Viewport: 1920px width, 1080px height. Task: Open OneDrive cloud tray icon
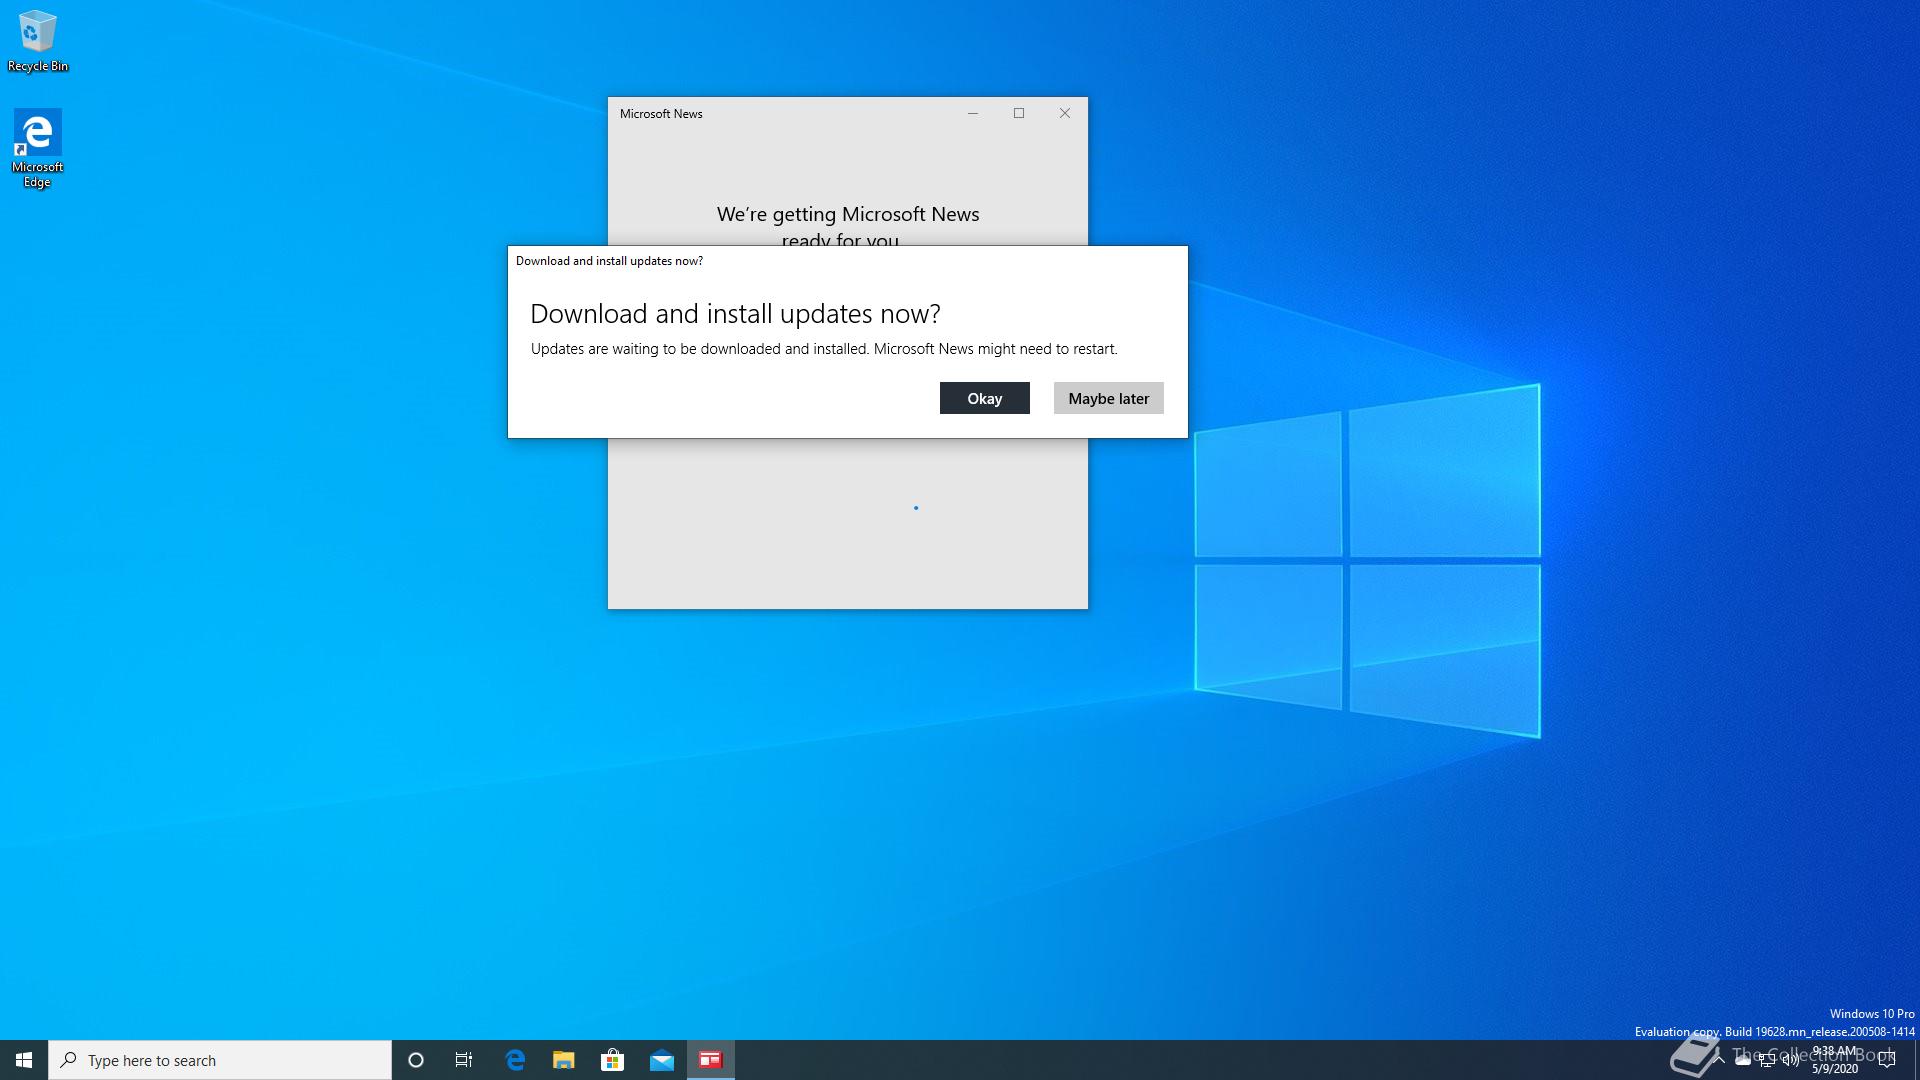[1743, 1061]
